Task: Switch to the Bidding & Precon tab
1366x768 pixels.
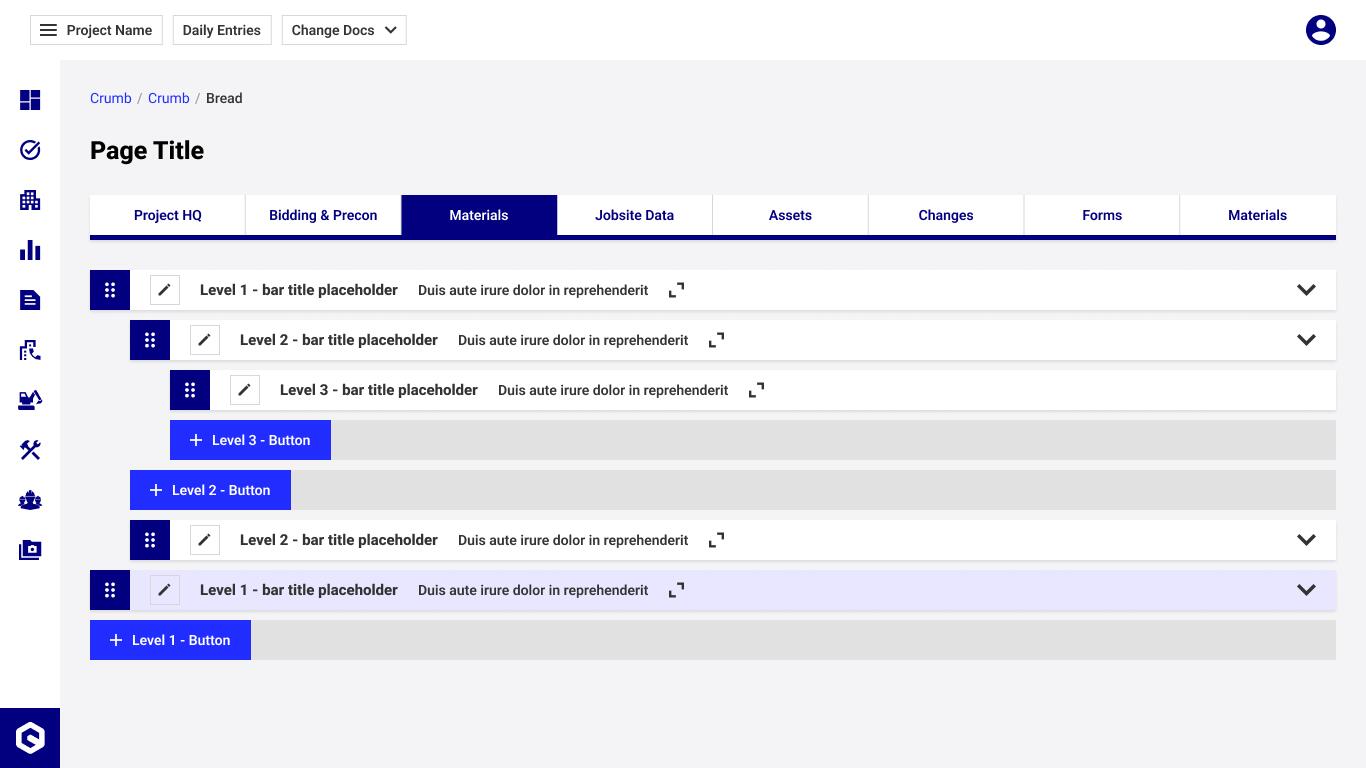Action: tap(323, 215)
